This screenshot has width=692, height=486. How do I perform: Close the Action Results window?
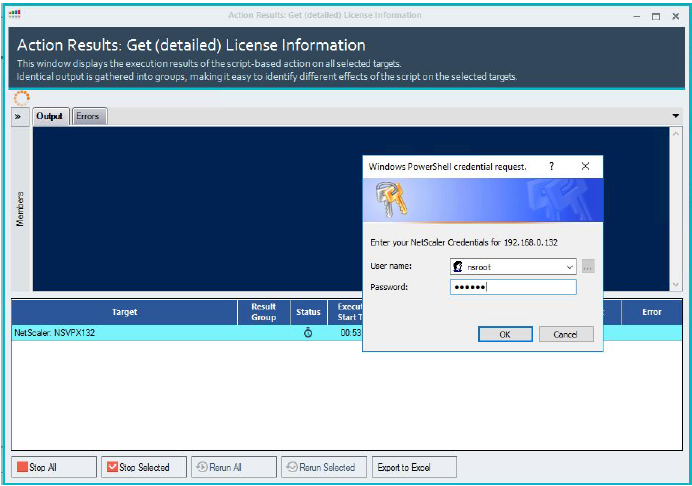point(675,17)
